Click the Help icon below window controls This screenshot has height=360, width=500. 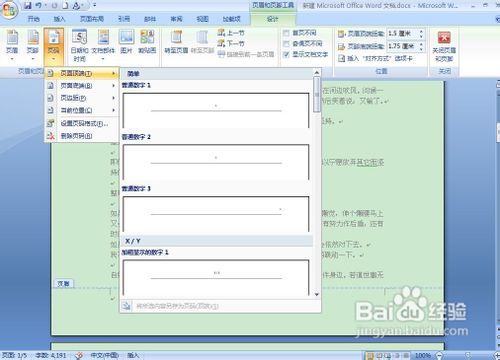[497, 19]
